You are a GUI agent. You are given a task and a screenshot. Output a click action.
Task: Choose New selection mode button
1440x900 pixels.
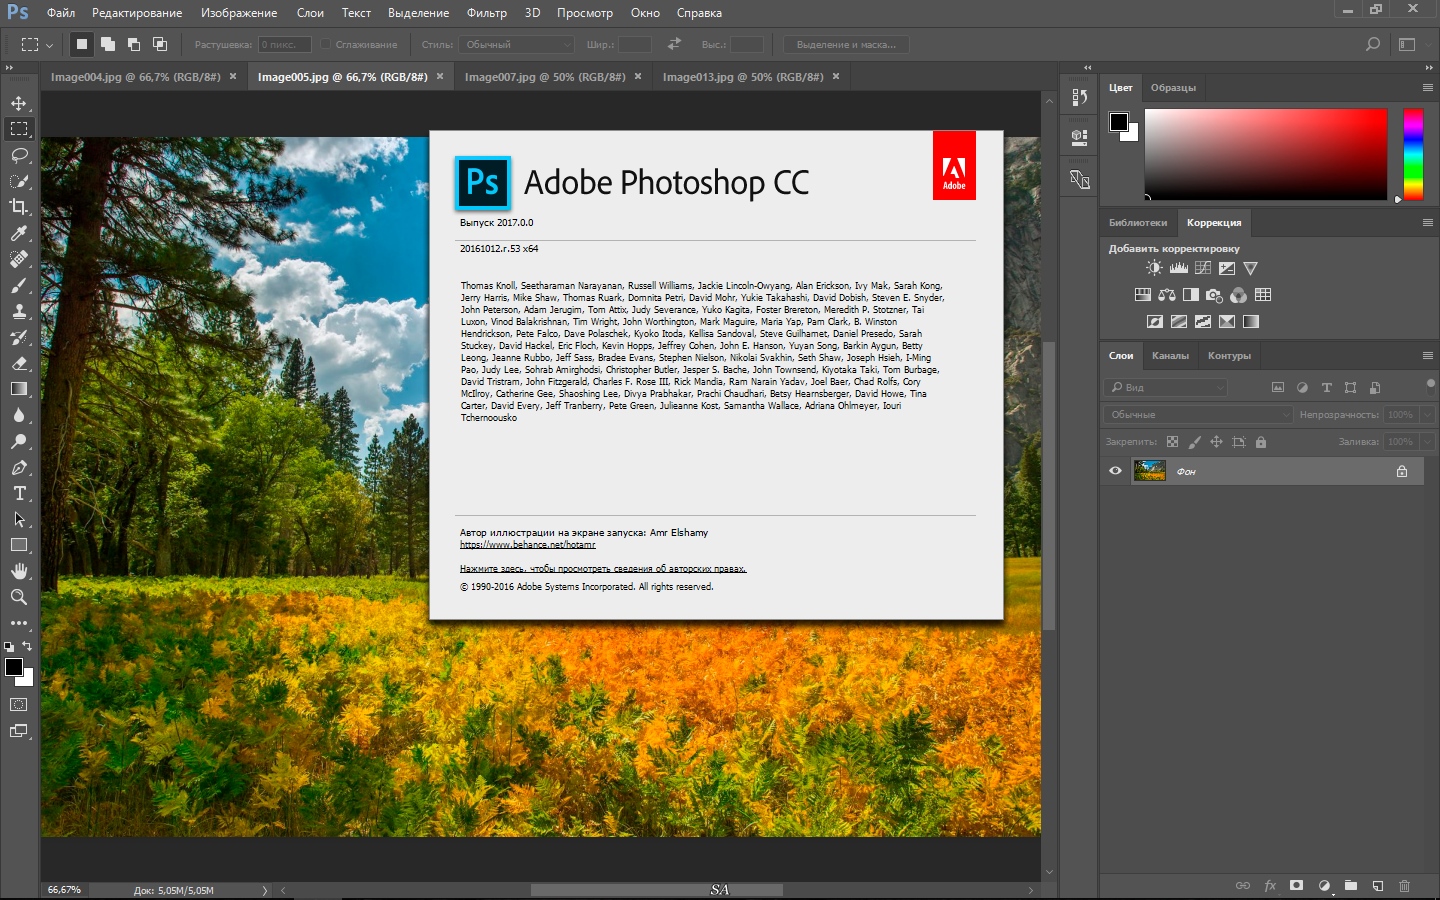coord(82,44)
